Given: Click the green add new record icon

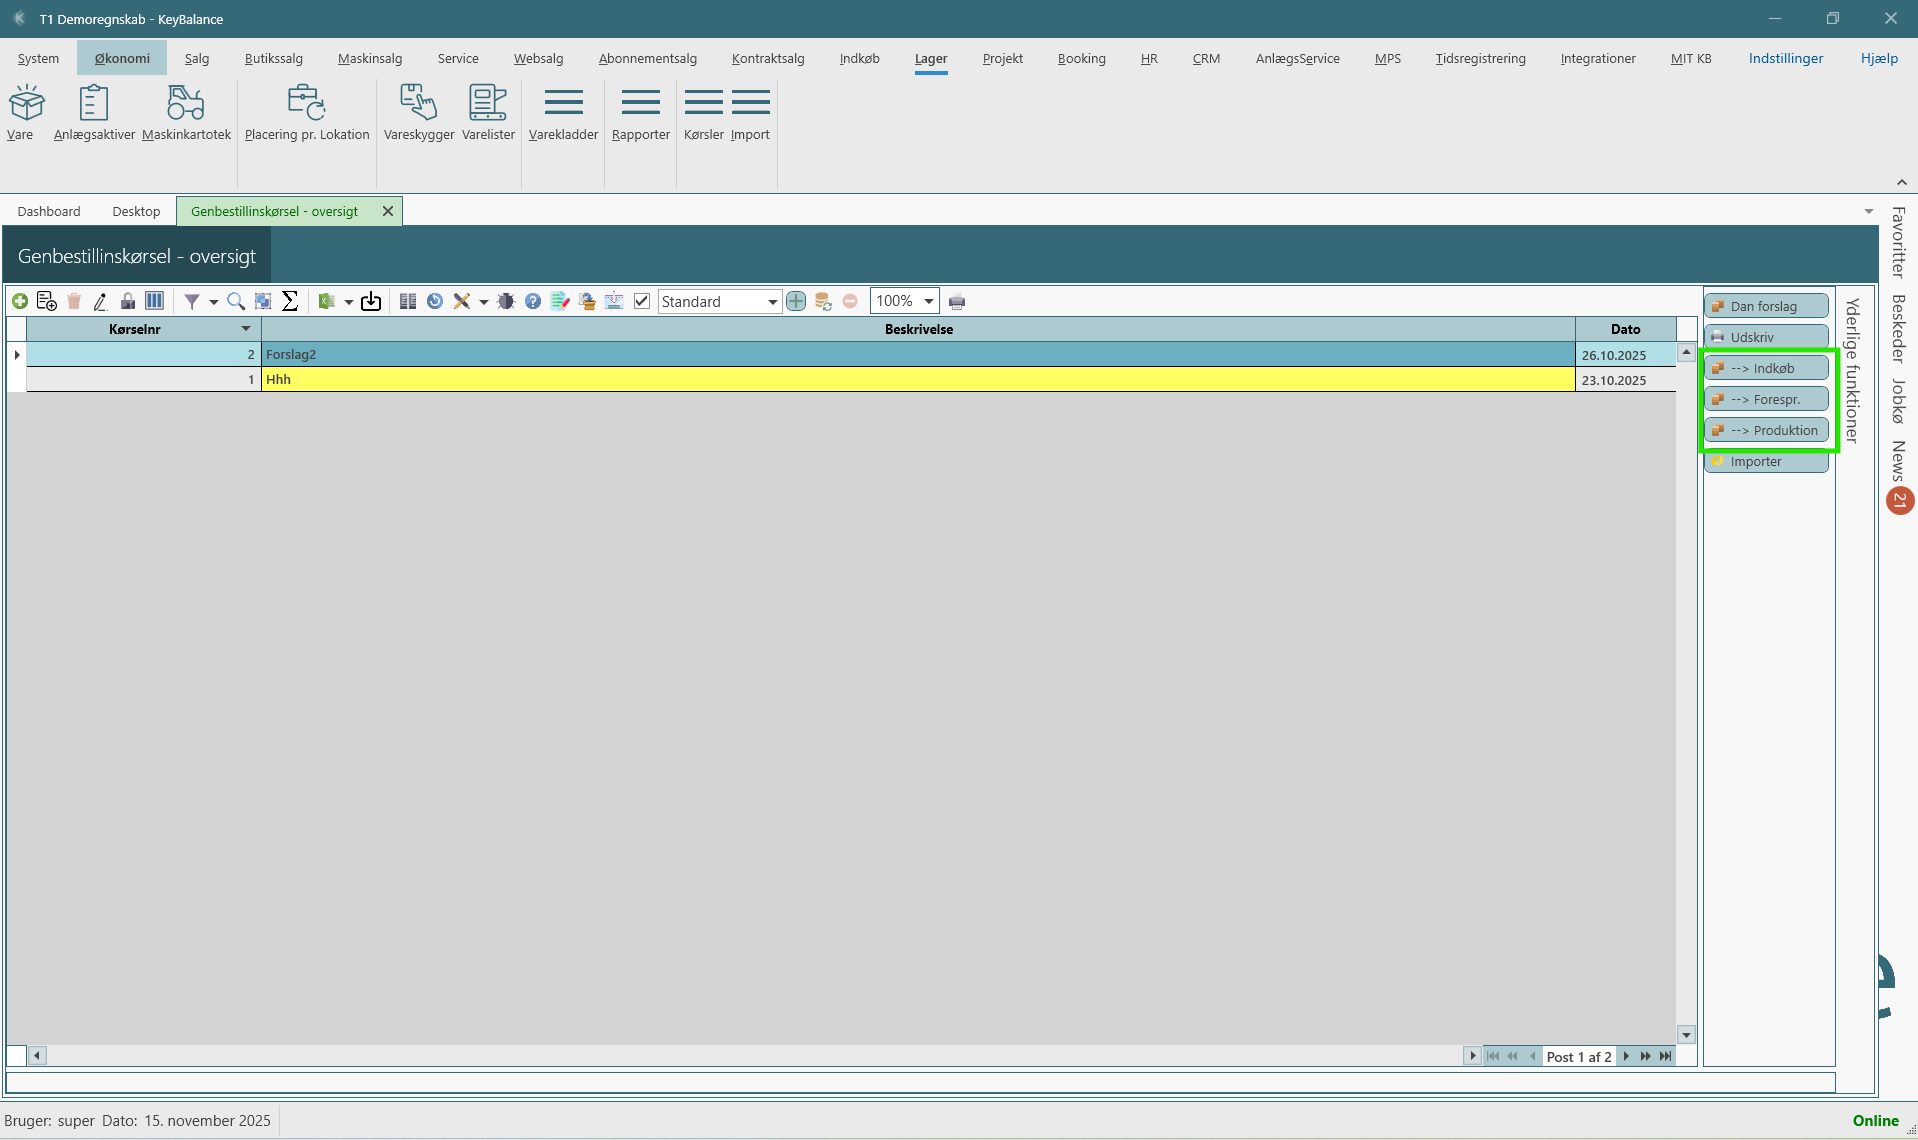Looking at the screenshot, I should point(20,301).
